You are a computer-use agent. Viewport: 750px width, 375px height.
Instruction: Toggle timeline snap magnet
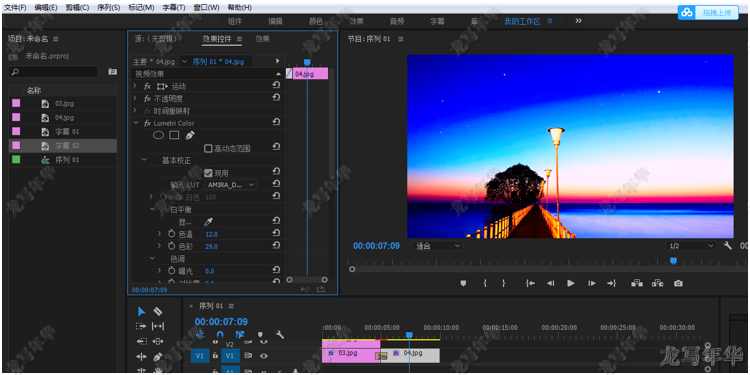220,335
